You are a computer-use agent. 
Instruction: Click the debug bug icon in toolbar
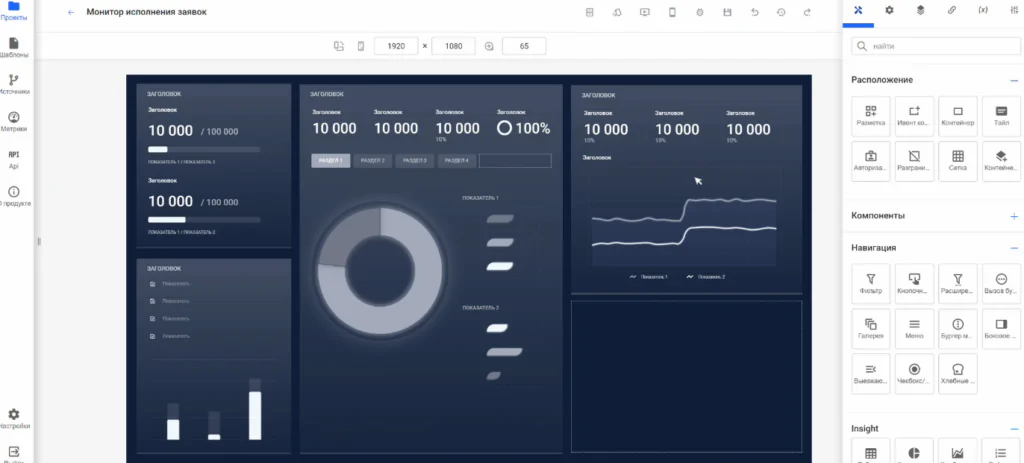pyautogui.click(x=699, y=12)
